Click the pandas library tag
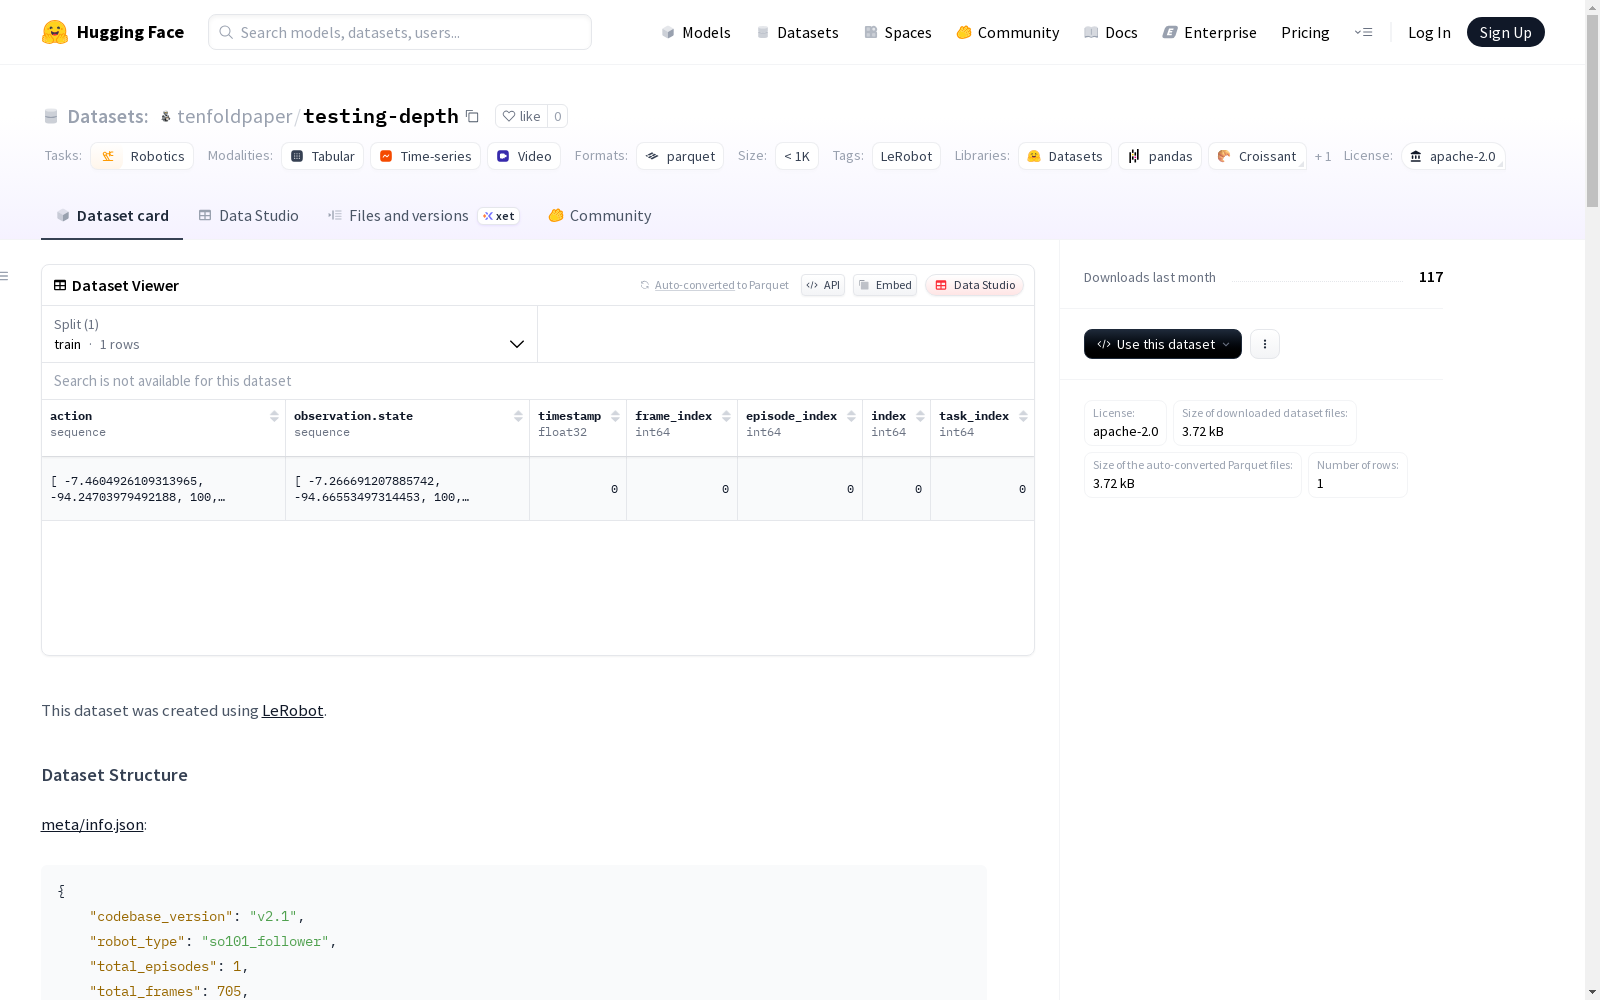Viewport: 1600px width, 1000px height. coord(1160,156)
